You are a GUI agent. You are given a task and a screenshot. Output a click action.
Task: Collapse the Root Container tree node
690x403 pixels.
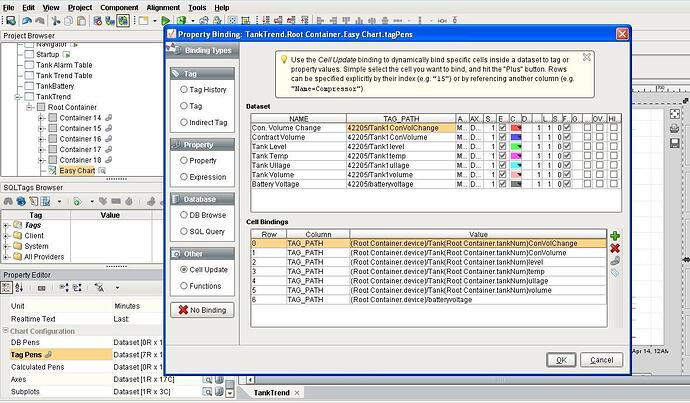point(29,107)
